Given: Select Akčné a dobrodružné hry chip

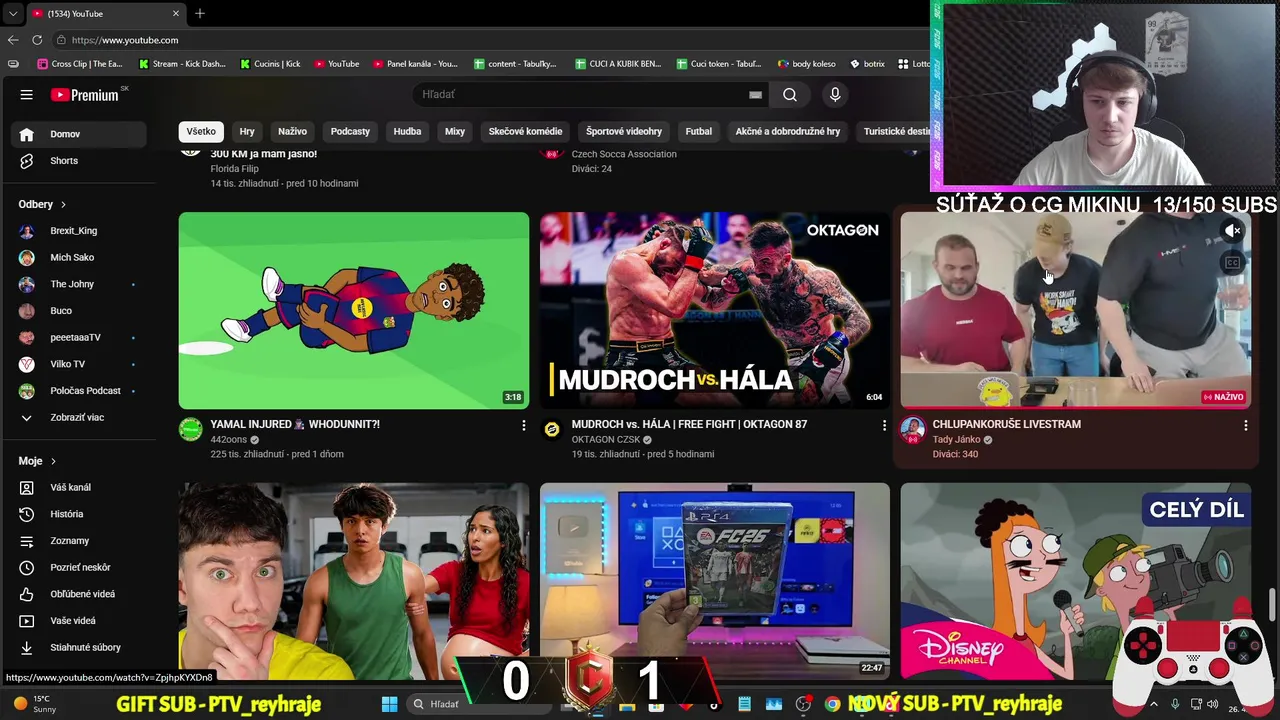Looking at the screenshot, I should 788,131.
